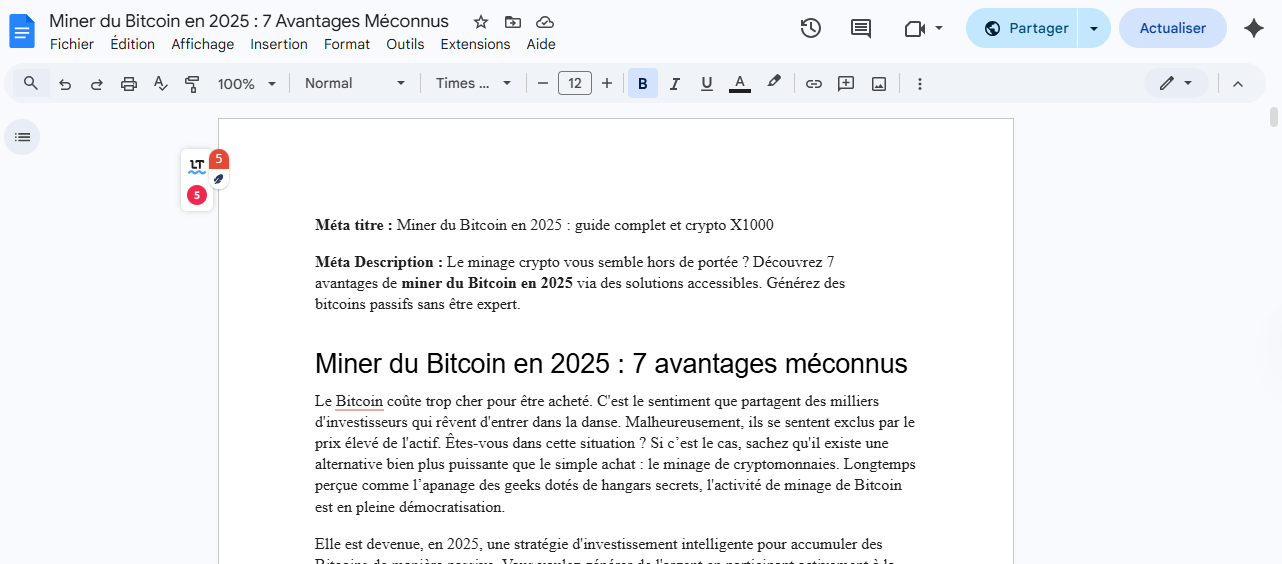Click the bold Méta Description label
The image size is (1282, 564).
[x=379, y=262]
